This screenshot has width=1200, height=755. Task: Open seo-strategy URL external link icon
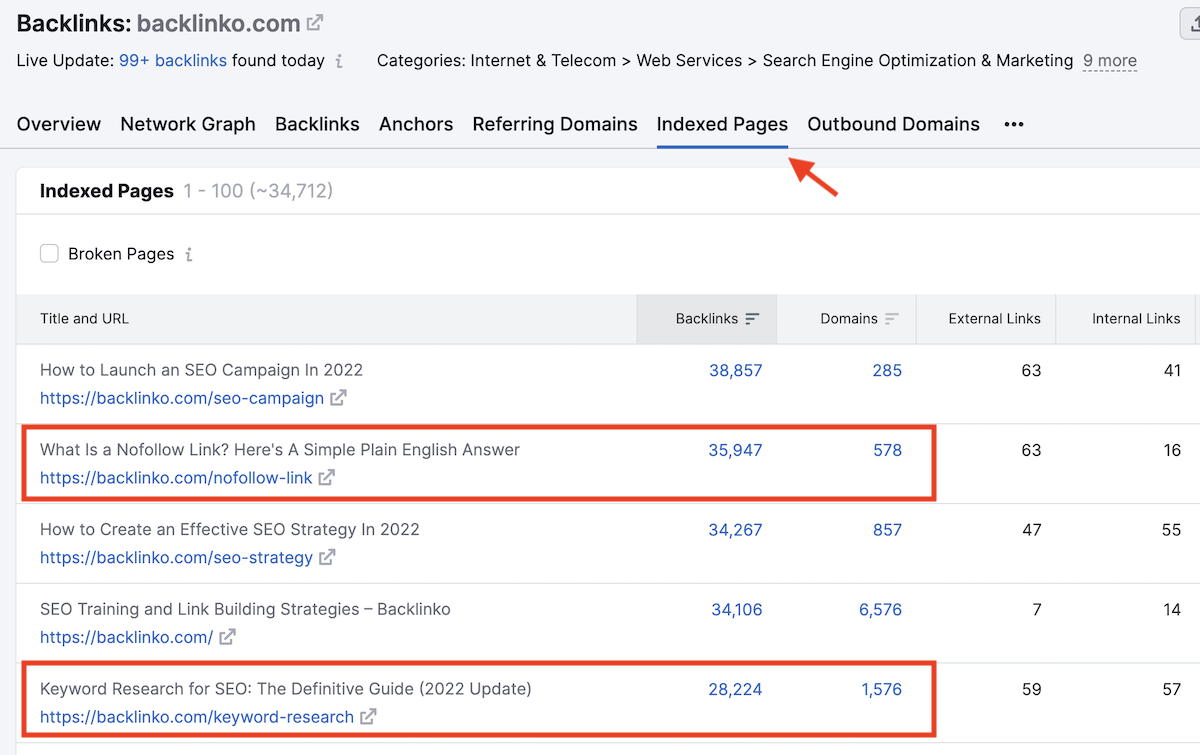pyautogui.click(x=327, y=558)
